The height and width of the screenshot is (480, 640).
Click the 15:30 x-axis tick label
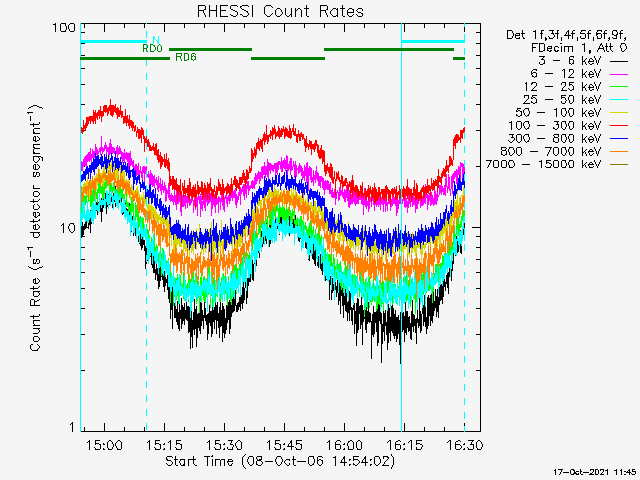tap(224, 445)
